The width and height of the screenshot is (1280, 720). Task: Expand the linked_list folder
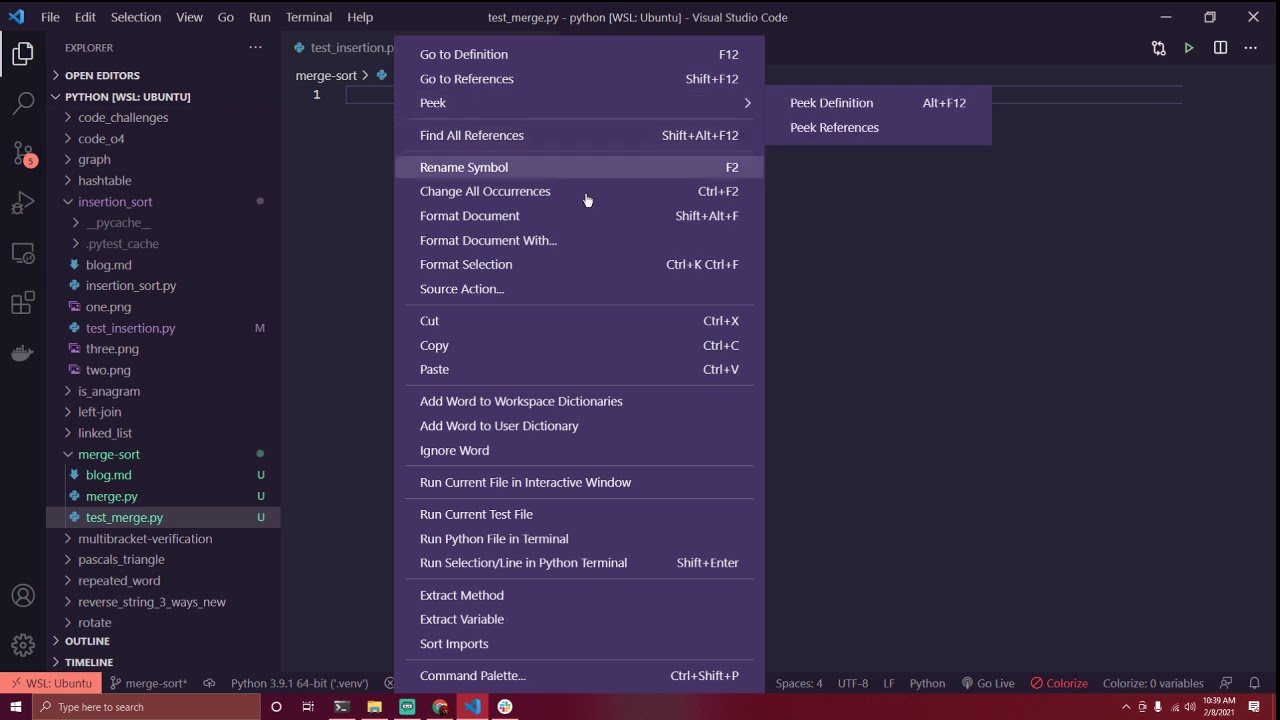click(105, 433)
